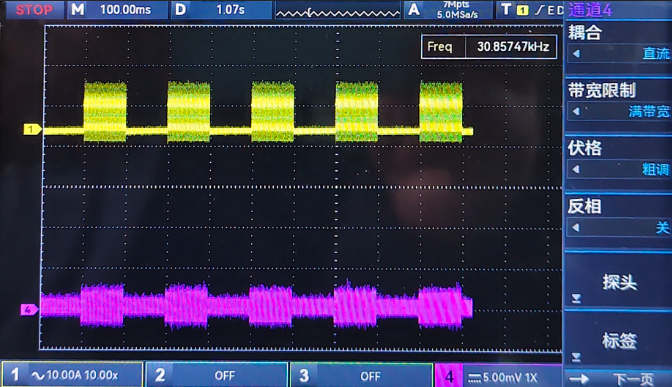Toggle the 反相 invert setting 关
Image resolution: width=672 pixels, height=387 pixels.
tap(618, 228)
